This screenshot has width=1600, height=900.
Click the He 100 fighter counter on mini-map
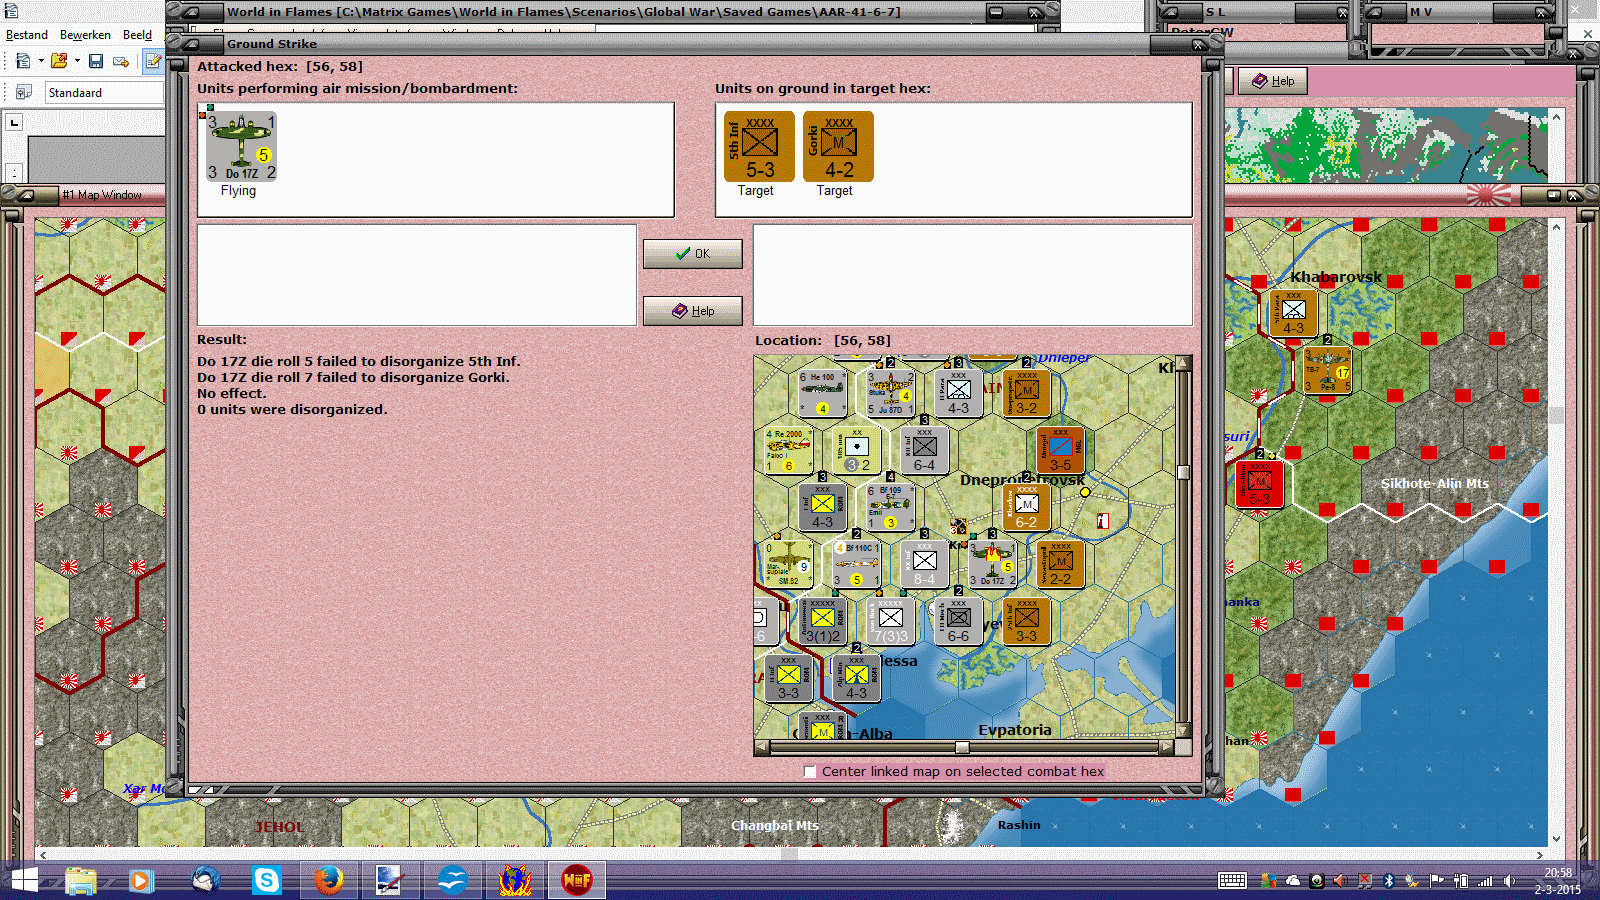click(x=822, y=393)
